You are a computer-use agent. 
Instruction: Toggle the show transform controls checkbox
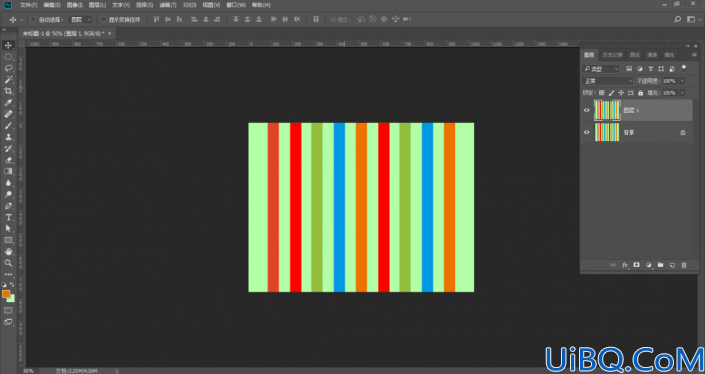103,19
